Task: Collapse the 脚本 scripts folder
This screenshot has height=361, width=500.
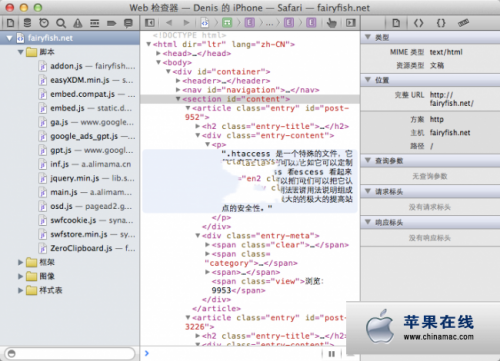Action: click(x=21, y=52)
